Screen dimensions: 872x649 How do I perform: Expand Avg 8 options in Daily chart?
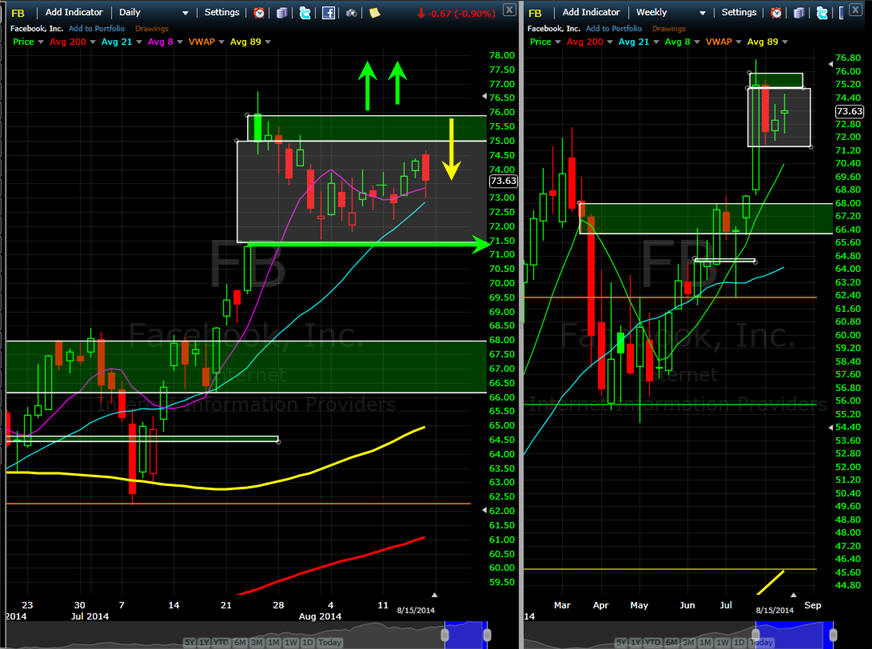(x=180, y=42)
